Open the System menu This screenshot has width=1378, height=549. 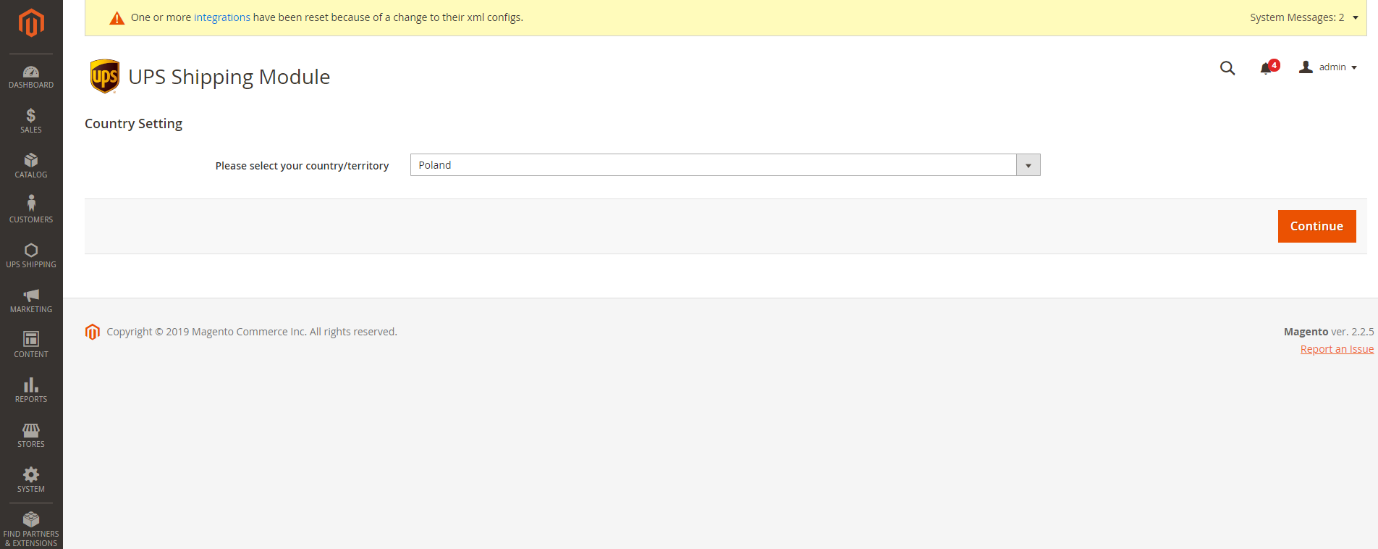[x=31, y=481]
